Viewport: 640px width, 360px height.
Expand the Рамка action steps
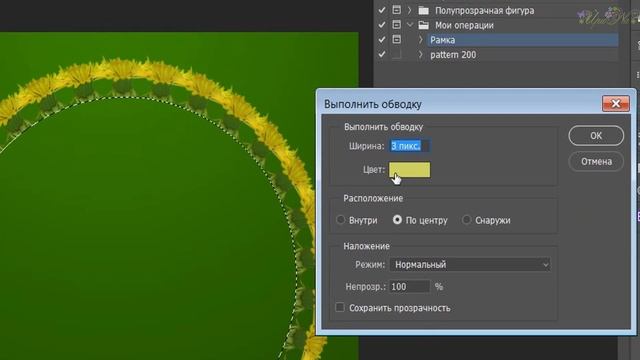tap(420, 40)
